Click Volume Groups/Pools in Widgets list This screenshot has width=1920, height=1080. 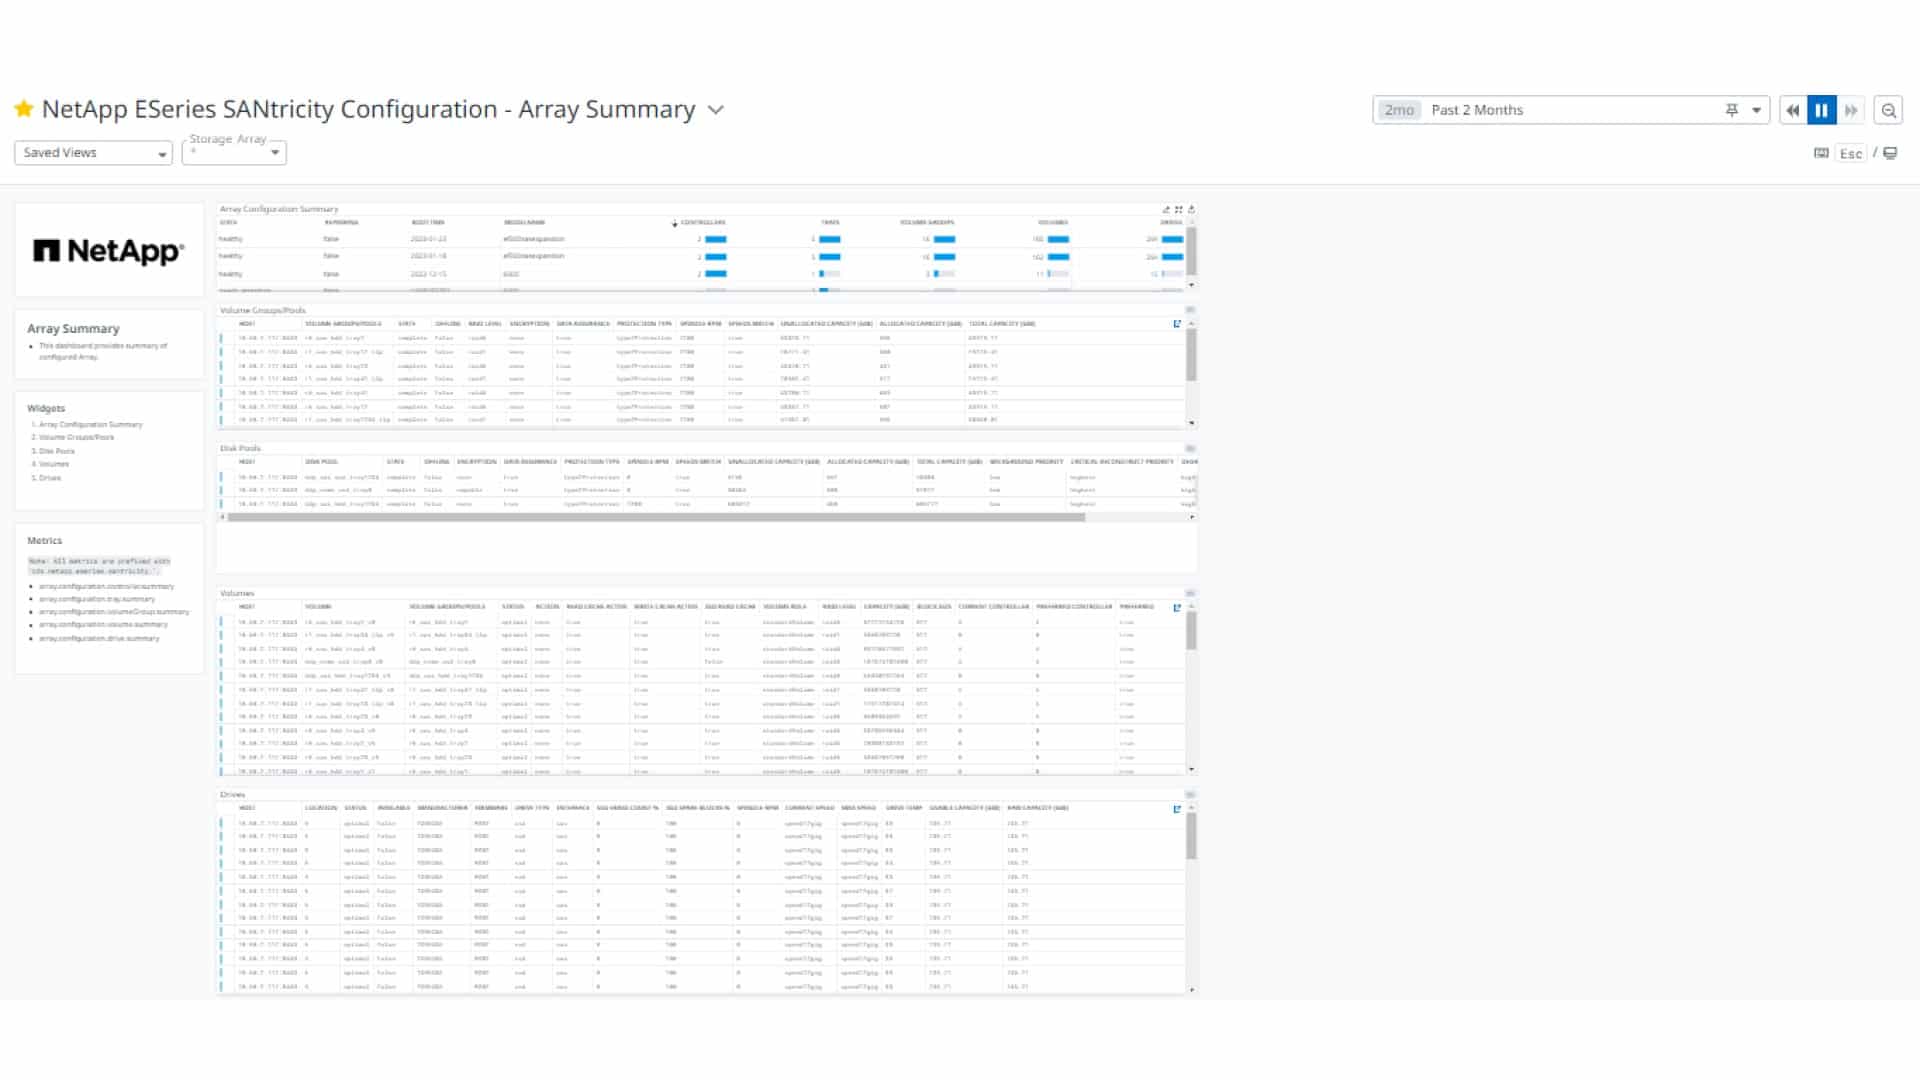[x=76, y=438]
